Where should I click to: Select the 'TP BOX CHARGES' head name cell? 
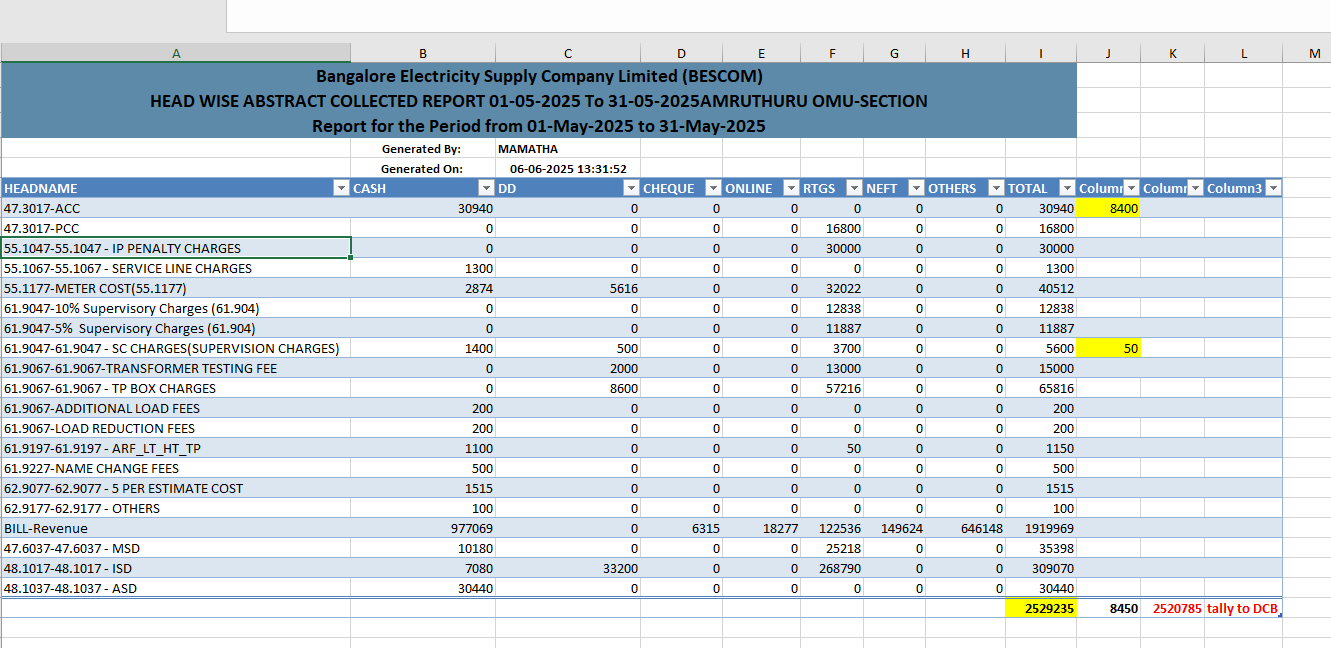point(176,388)
